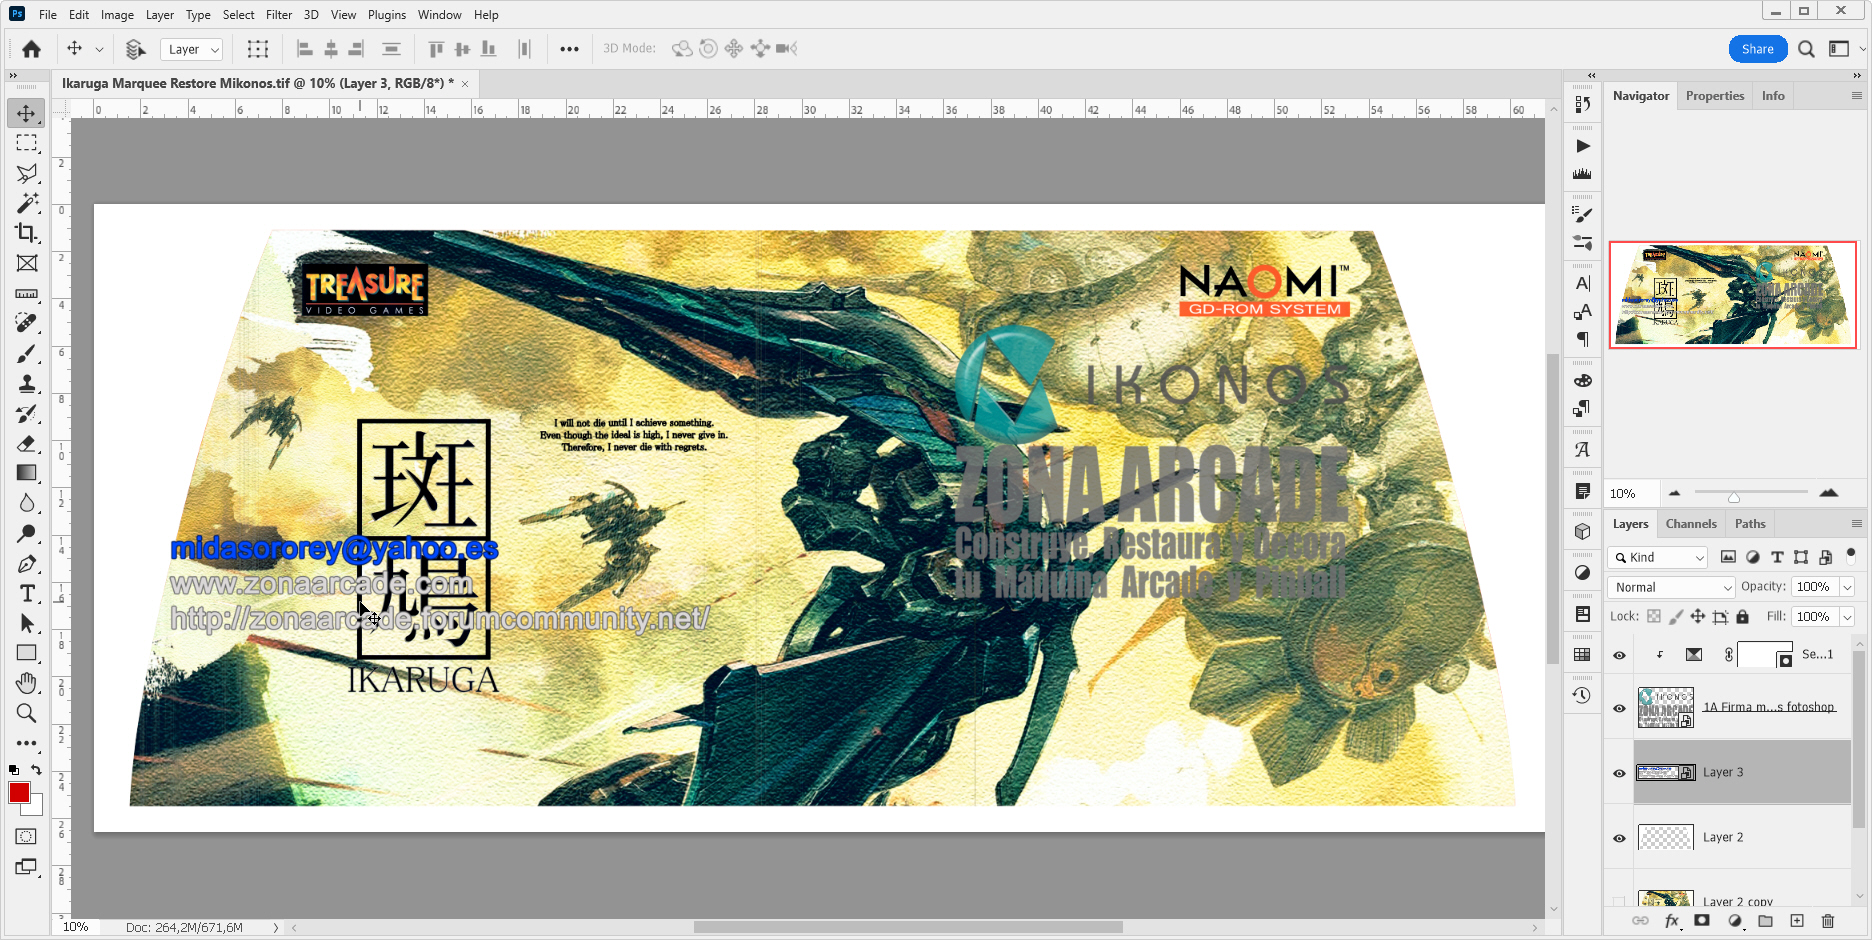
Task: Toggle visibility of Layer 2
Action: pos(1619,838)
